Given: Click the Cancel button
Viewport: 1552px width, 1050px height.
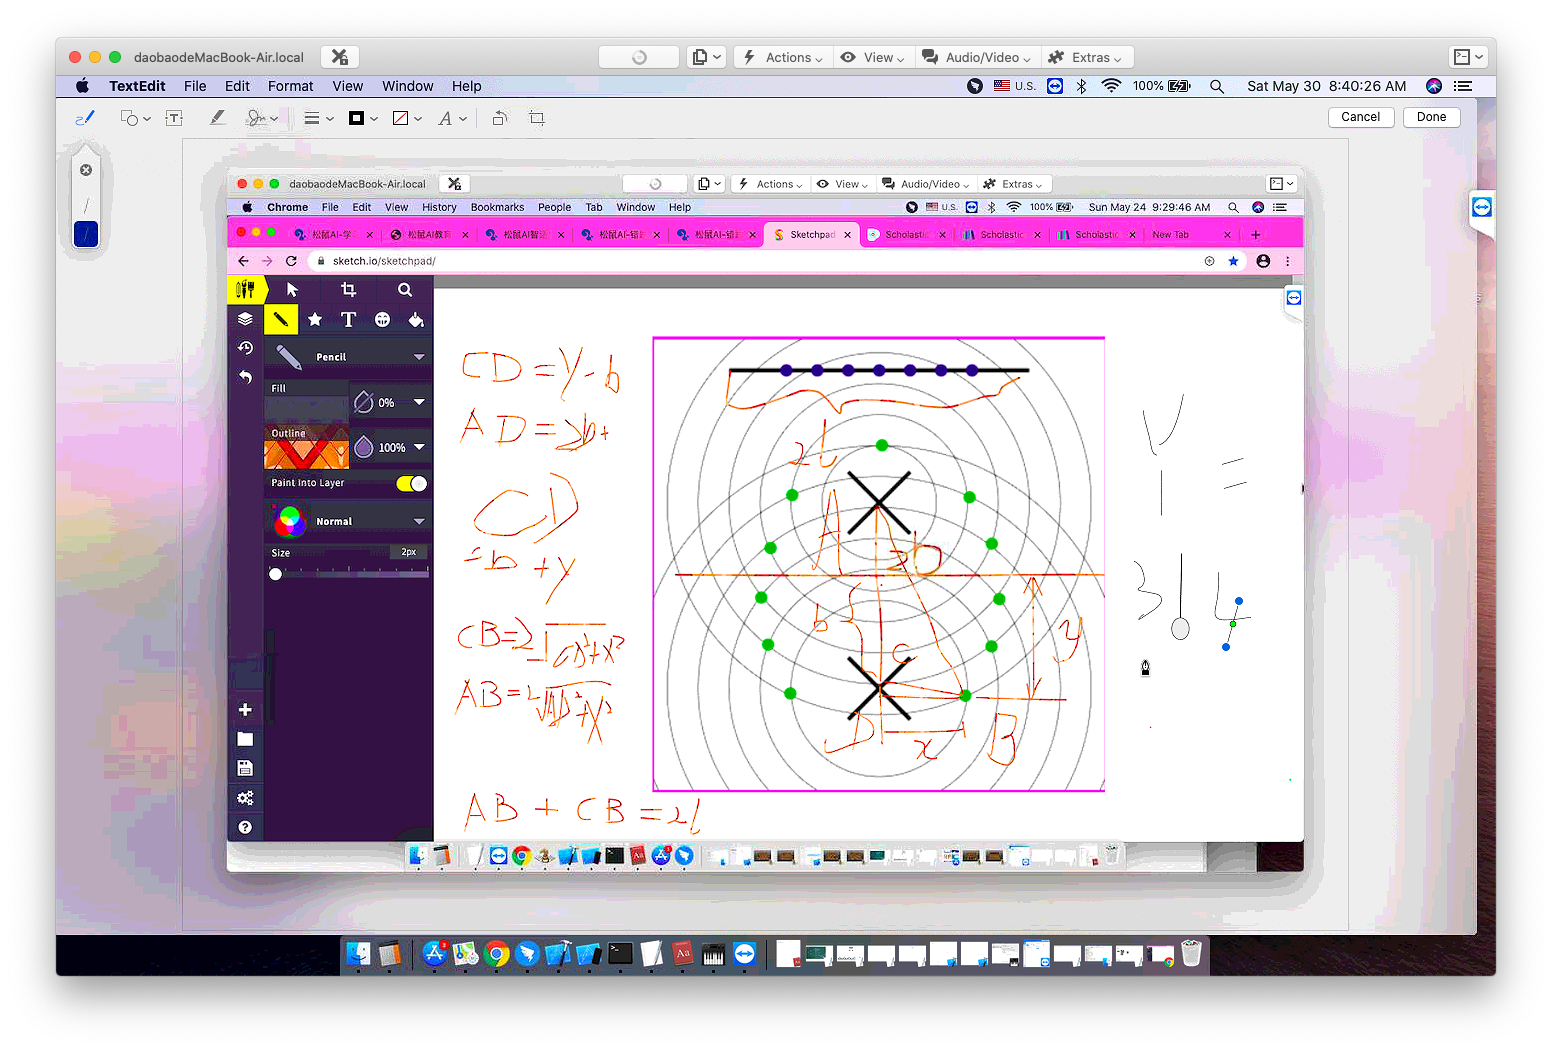Looking at the screenshot, I should 1360,117.
